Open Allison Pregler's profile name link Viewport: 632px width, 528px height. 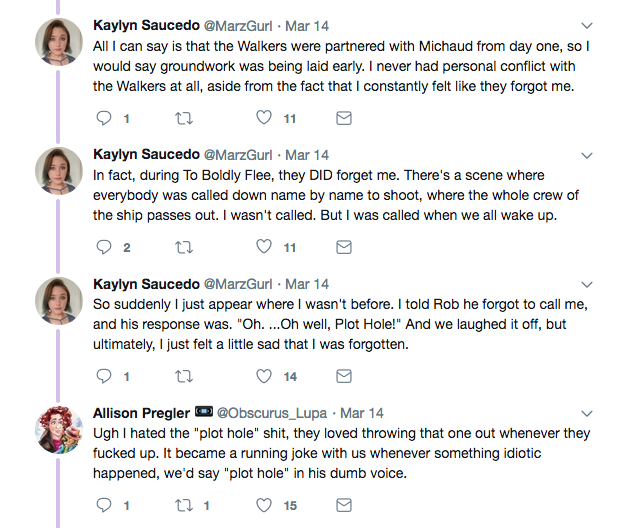pos(140,412)
